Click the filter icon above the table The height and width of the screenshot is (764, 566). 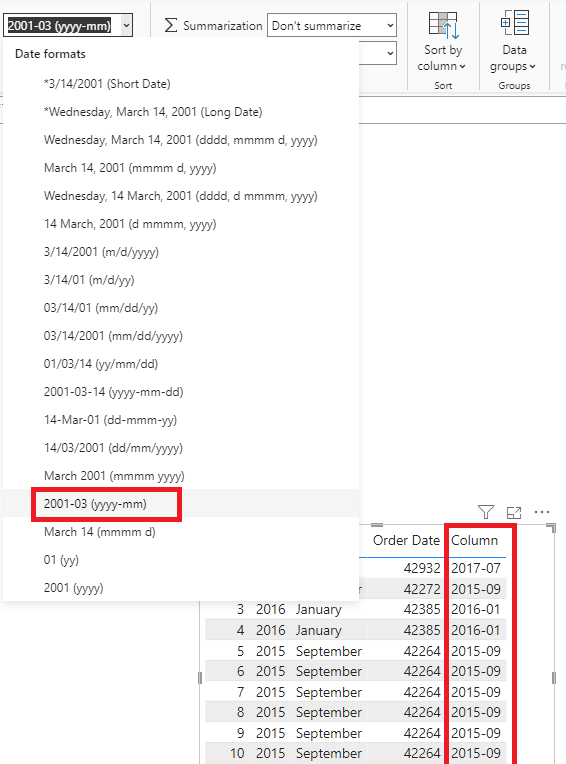pos(486,512)
